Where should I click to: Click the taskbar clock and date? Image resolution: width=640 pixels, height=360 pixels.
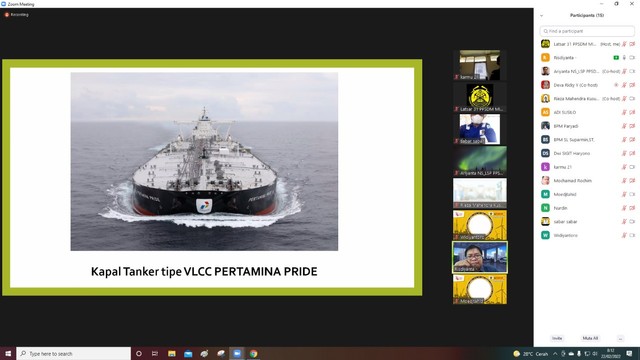click(611, 353)
